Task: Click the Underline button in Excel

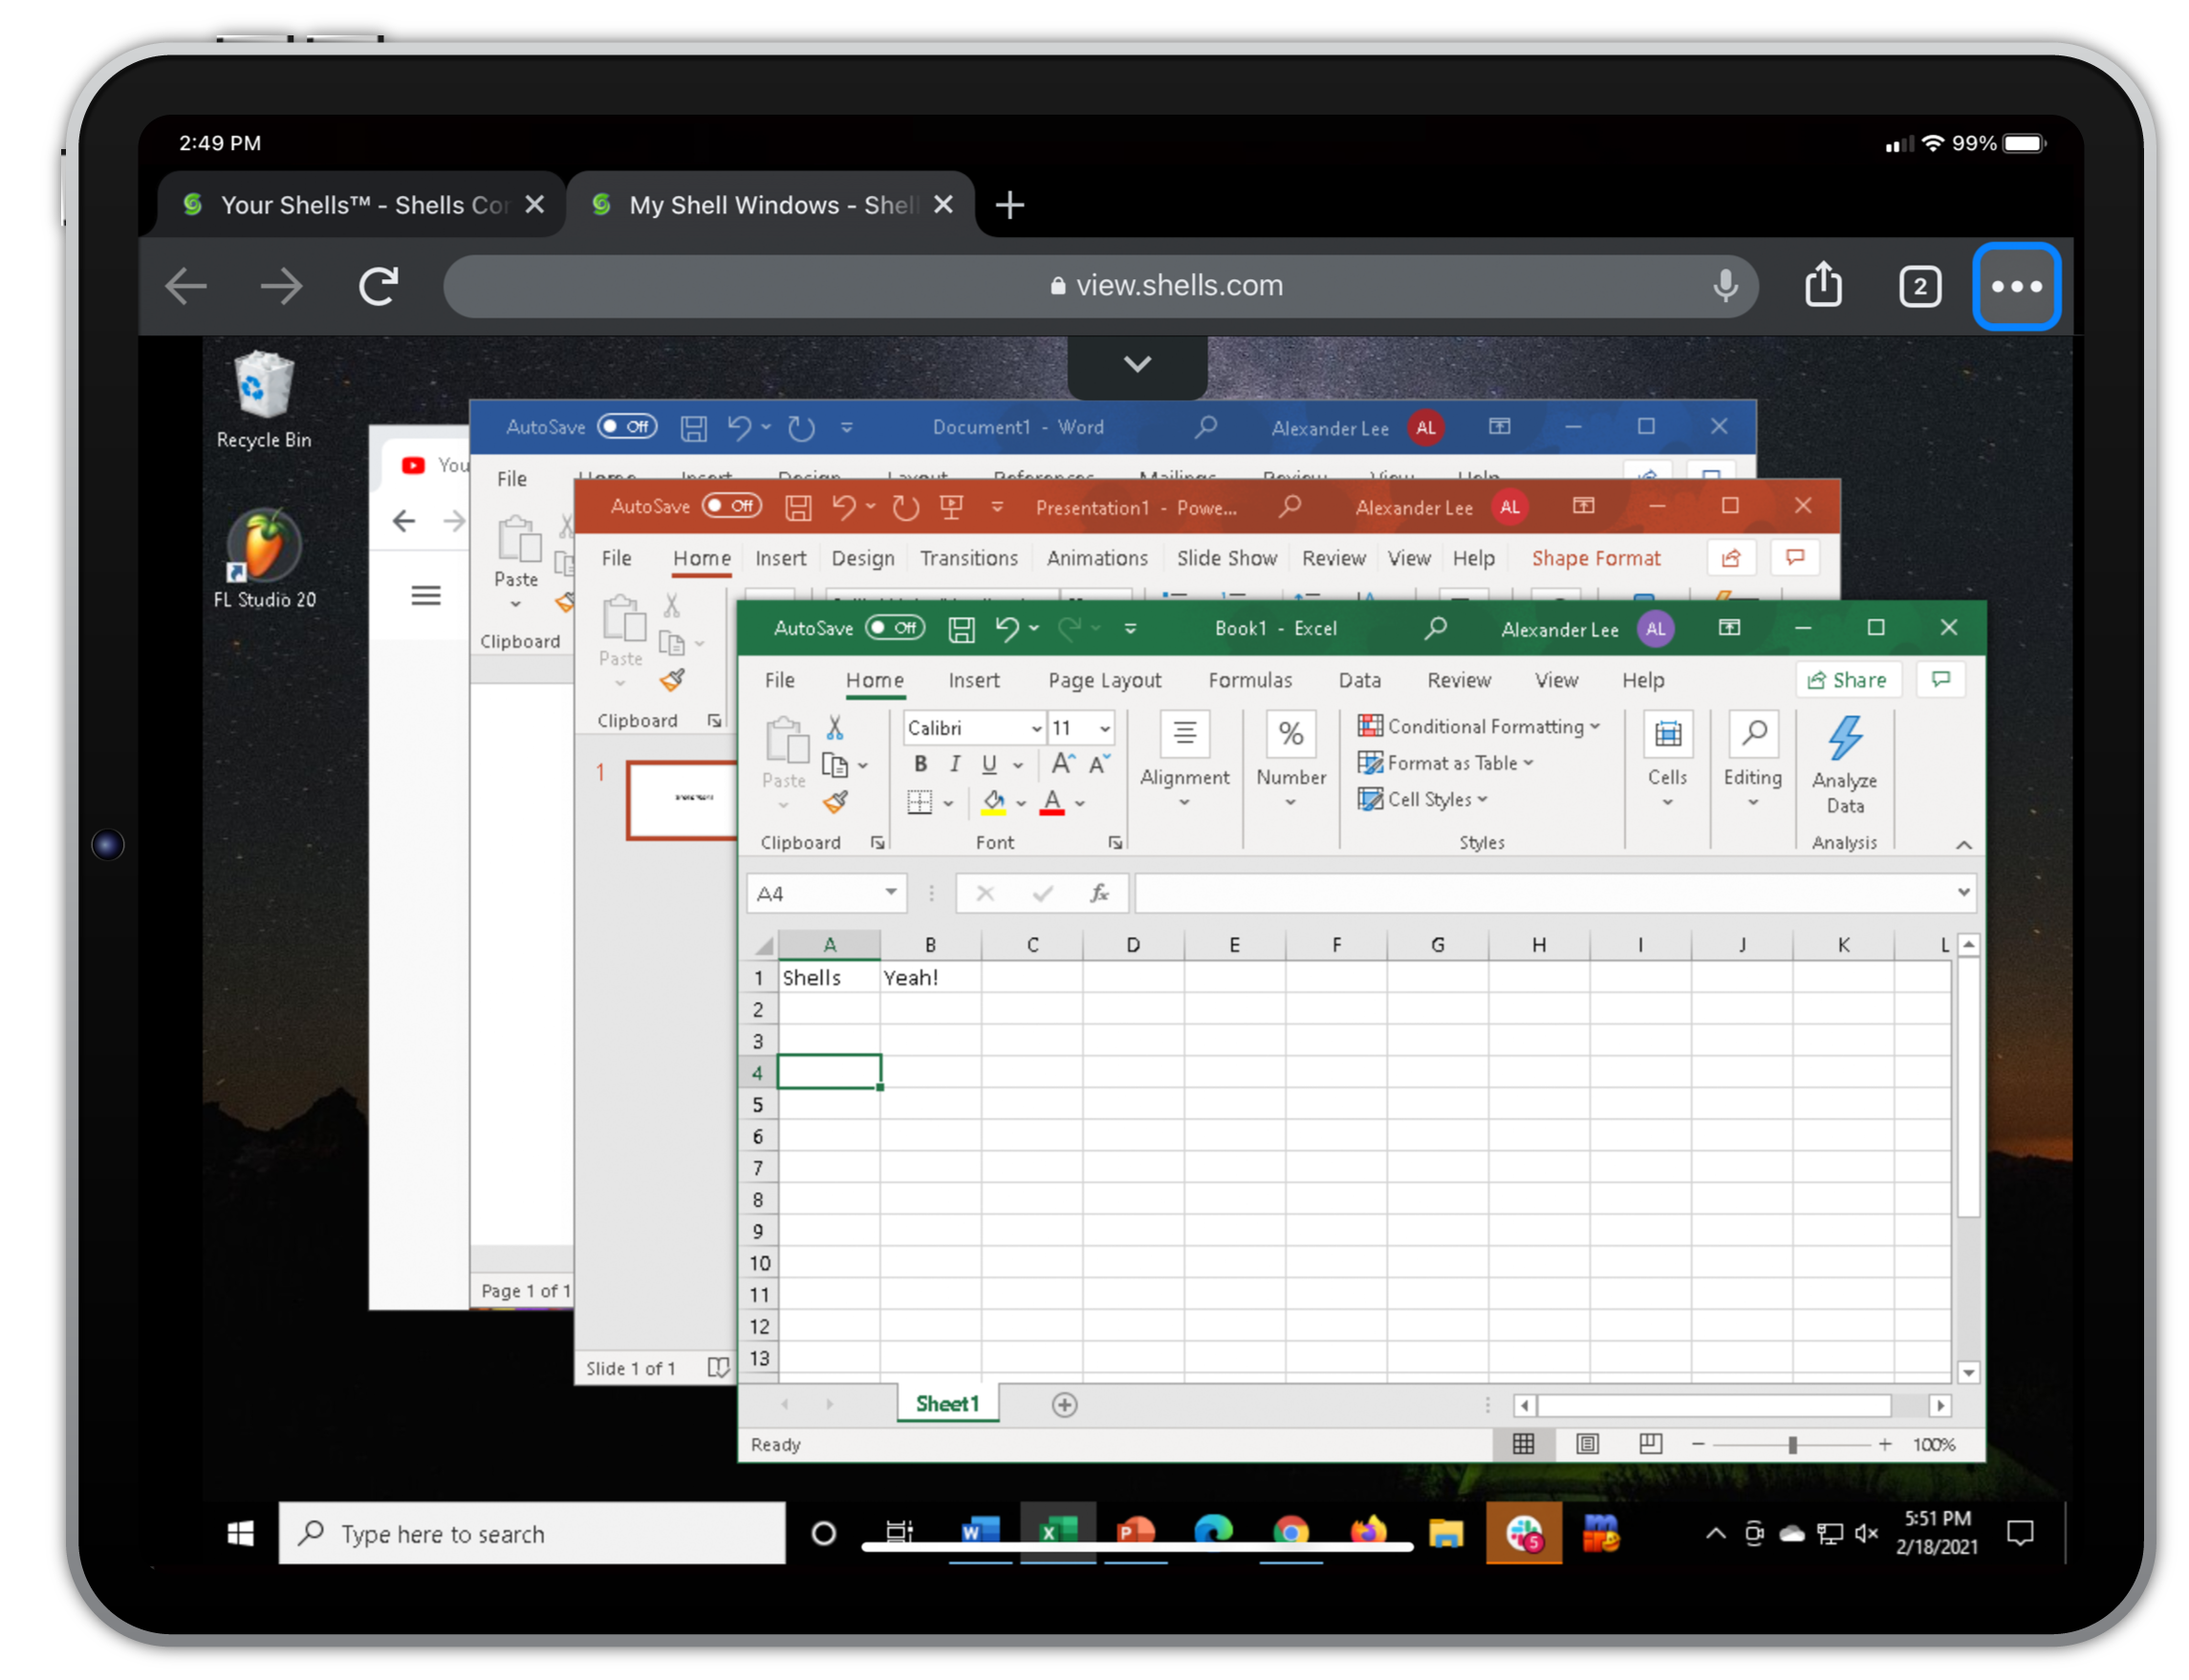Action: tap(989, 765)
